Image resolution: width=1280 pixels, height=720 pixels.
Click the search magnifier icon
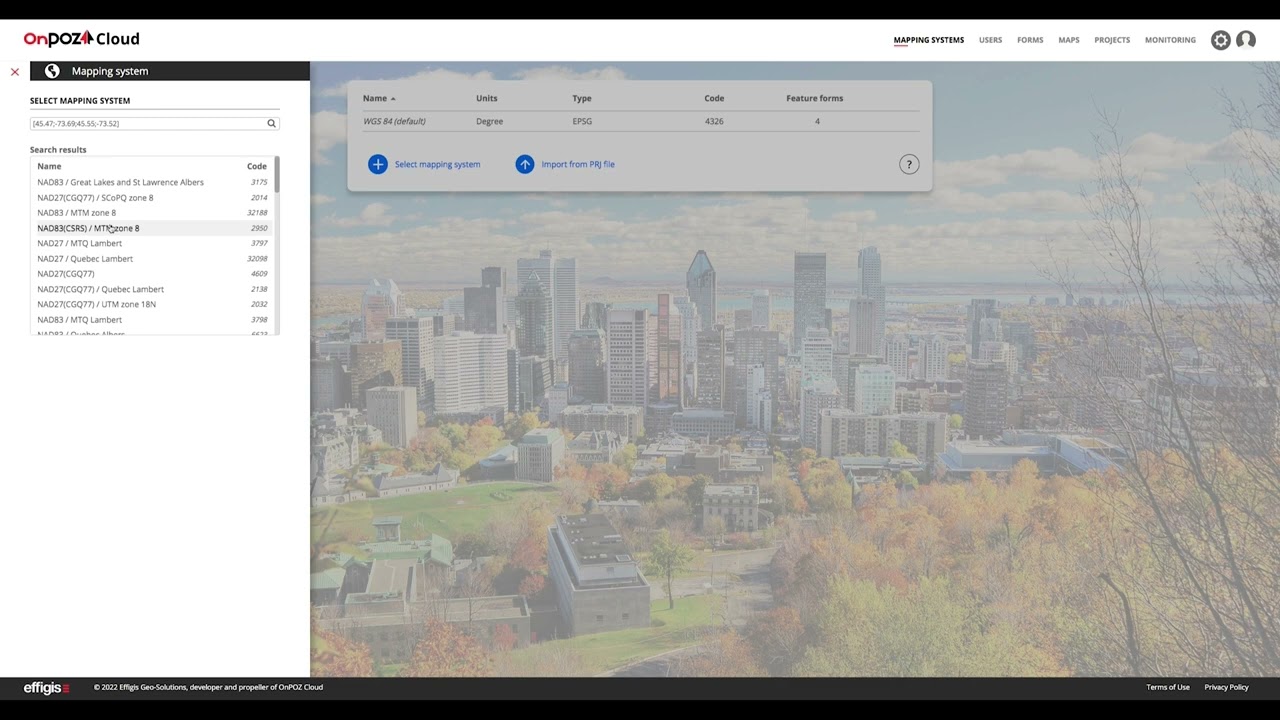pos(271,123)
